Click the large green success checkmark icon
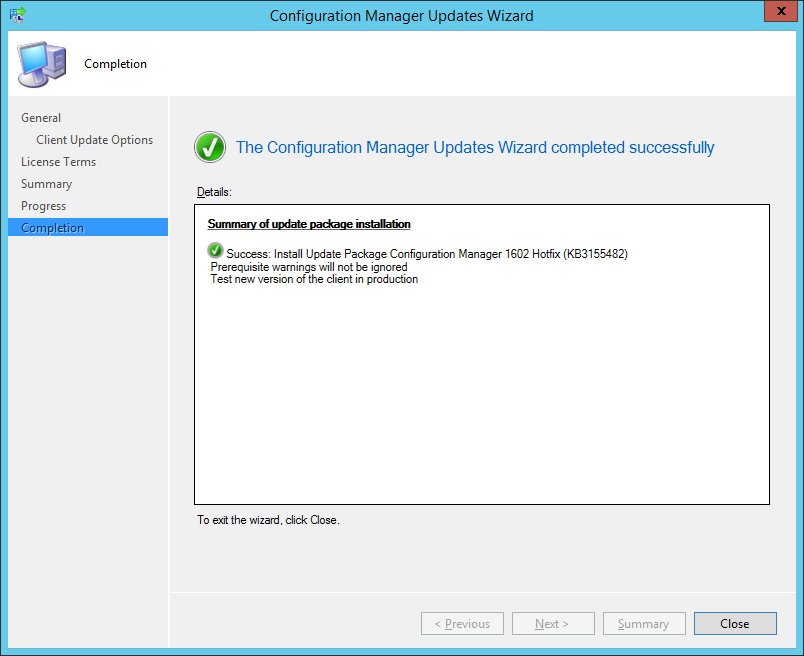Image resolution: width=804 pixels, height=656 pixels. click(x=210, y=147)
